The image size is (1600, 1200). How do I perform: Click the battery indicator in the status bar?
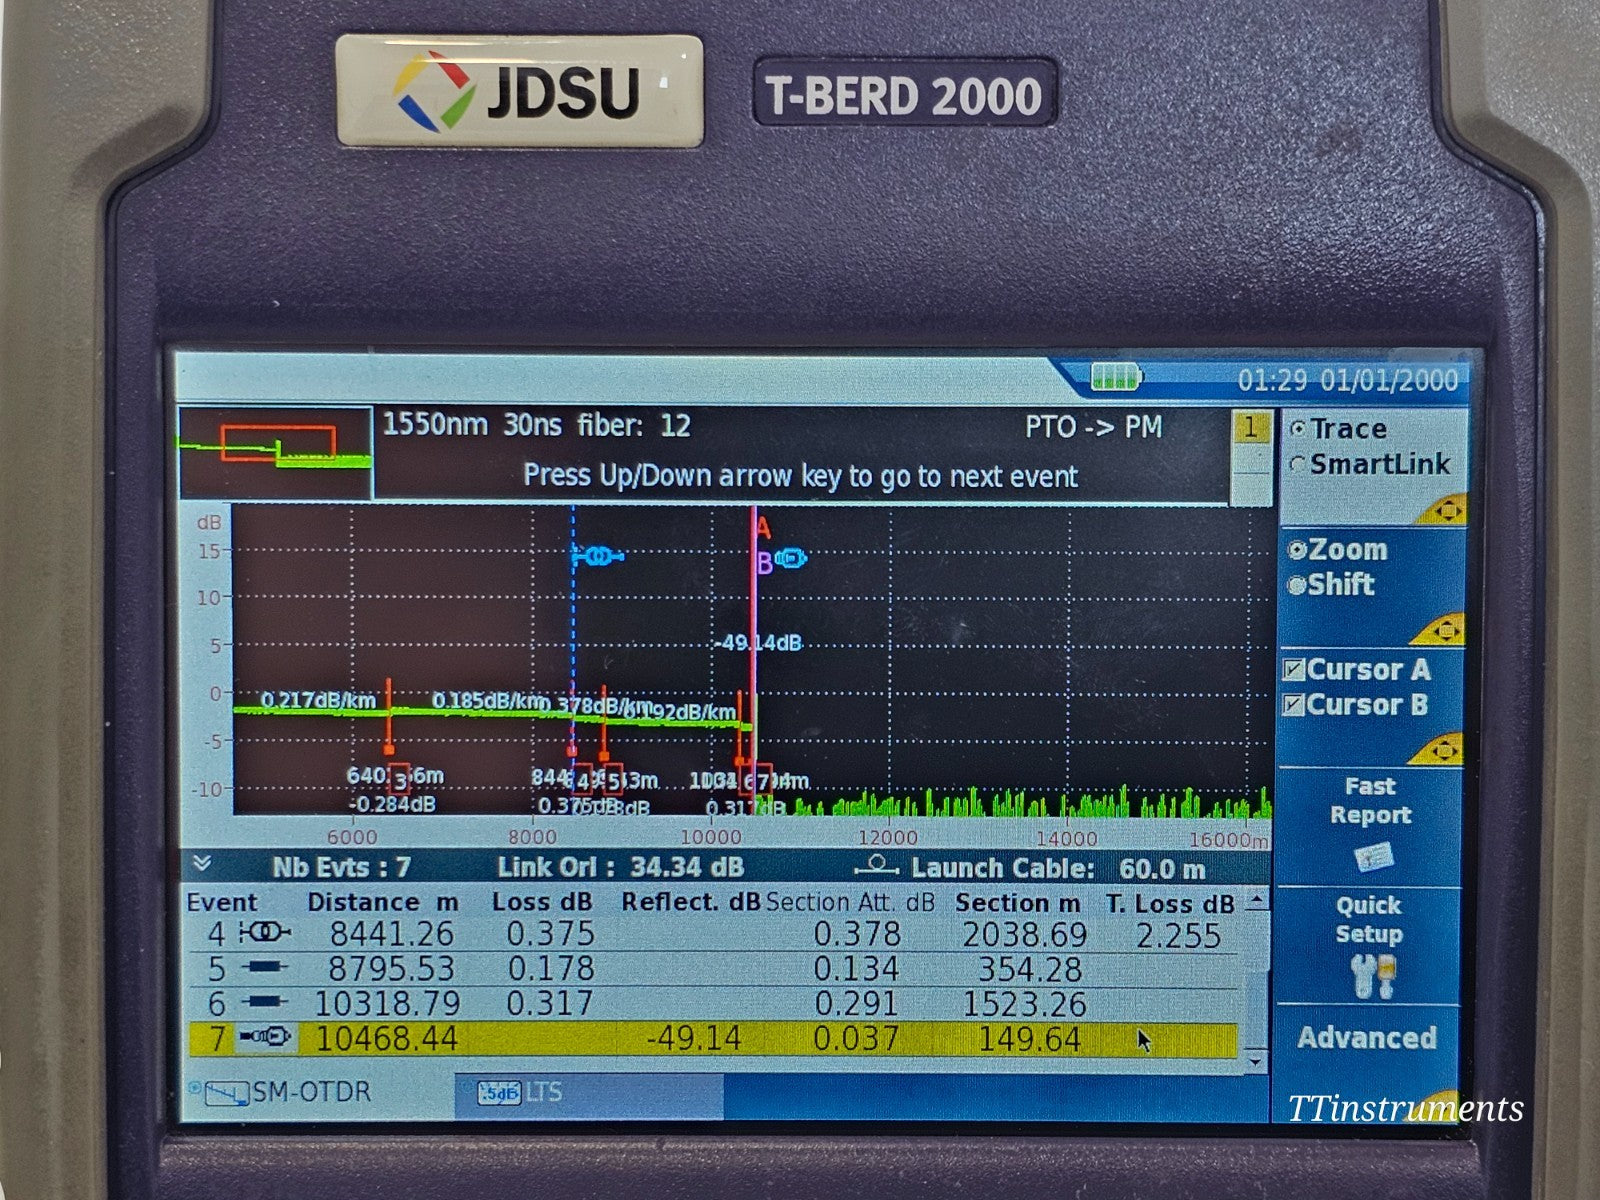click(x=1117, y=378)
